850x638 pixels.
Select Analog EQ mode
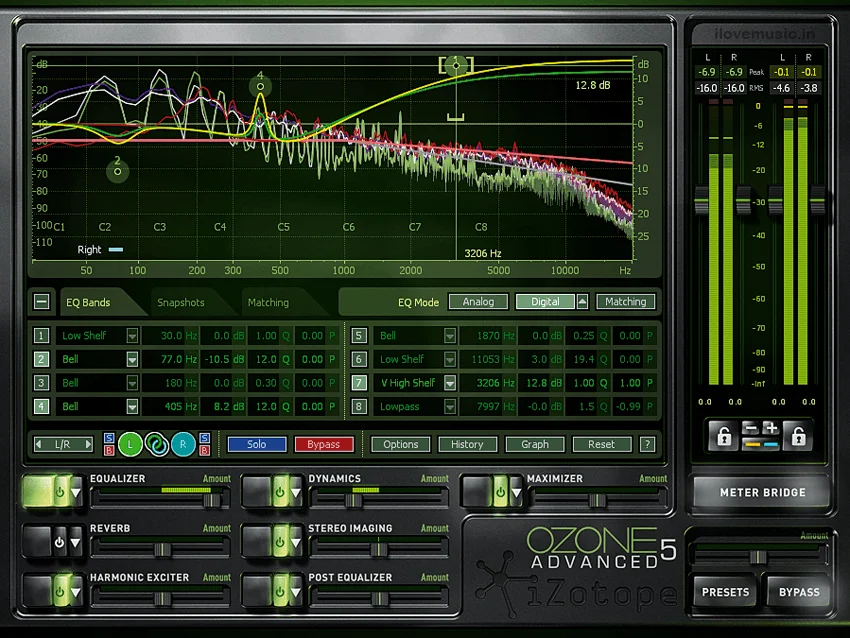coord(478,301)
